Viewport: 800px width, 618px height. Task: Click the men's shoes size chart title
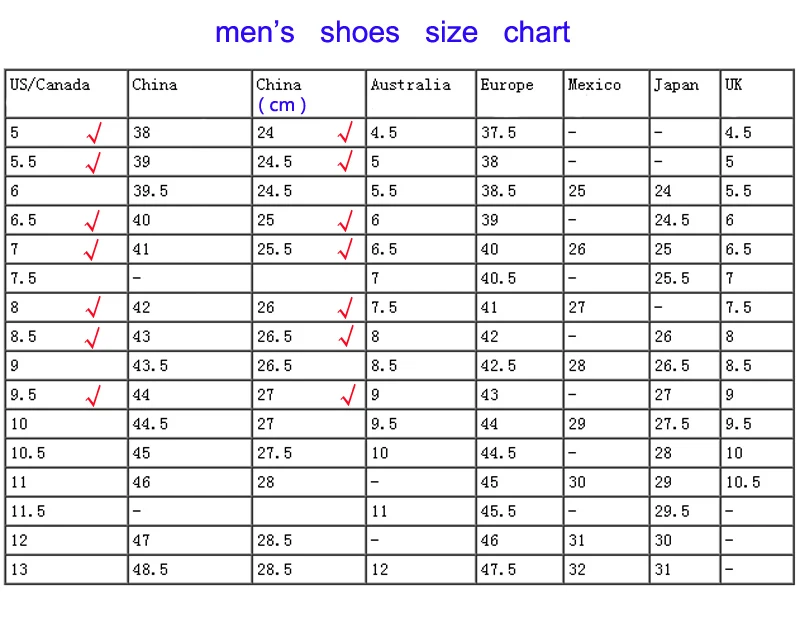(392, 32)
